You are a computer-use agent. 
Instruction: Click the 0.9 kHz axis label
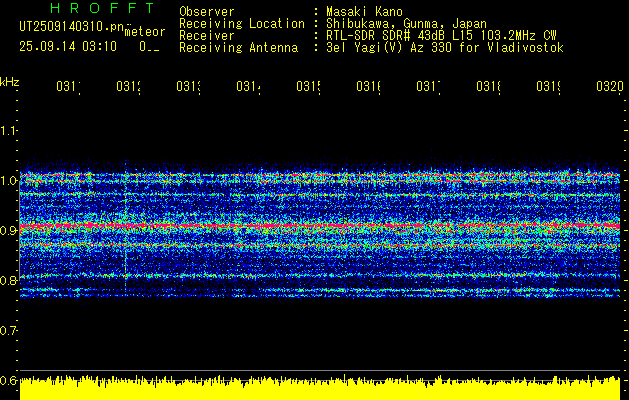click(x=8, y=230)
